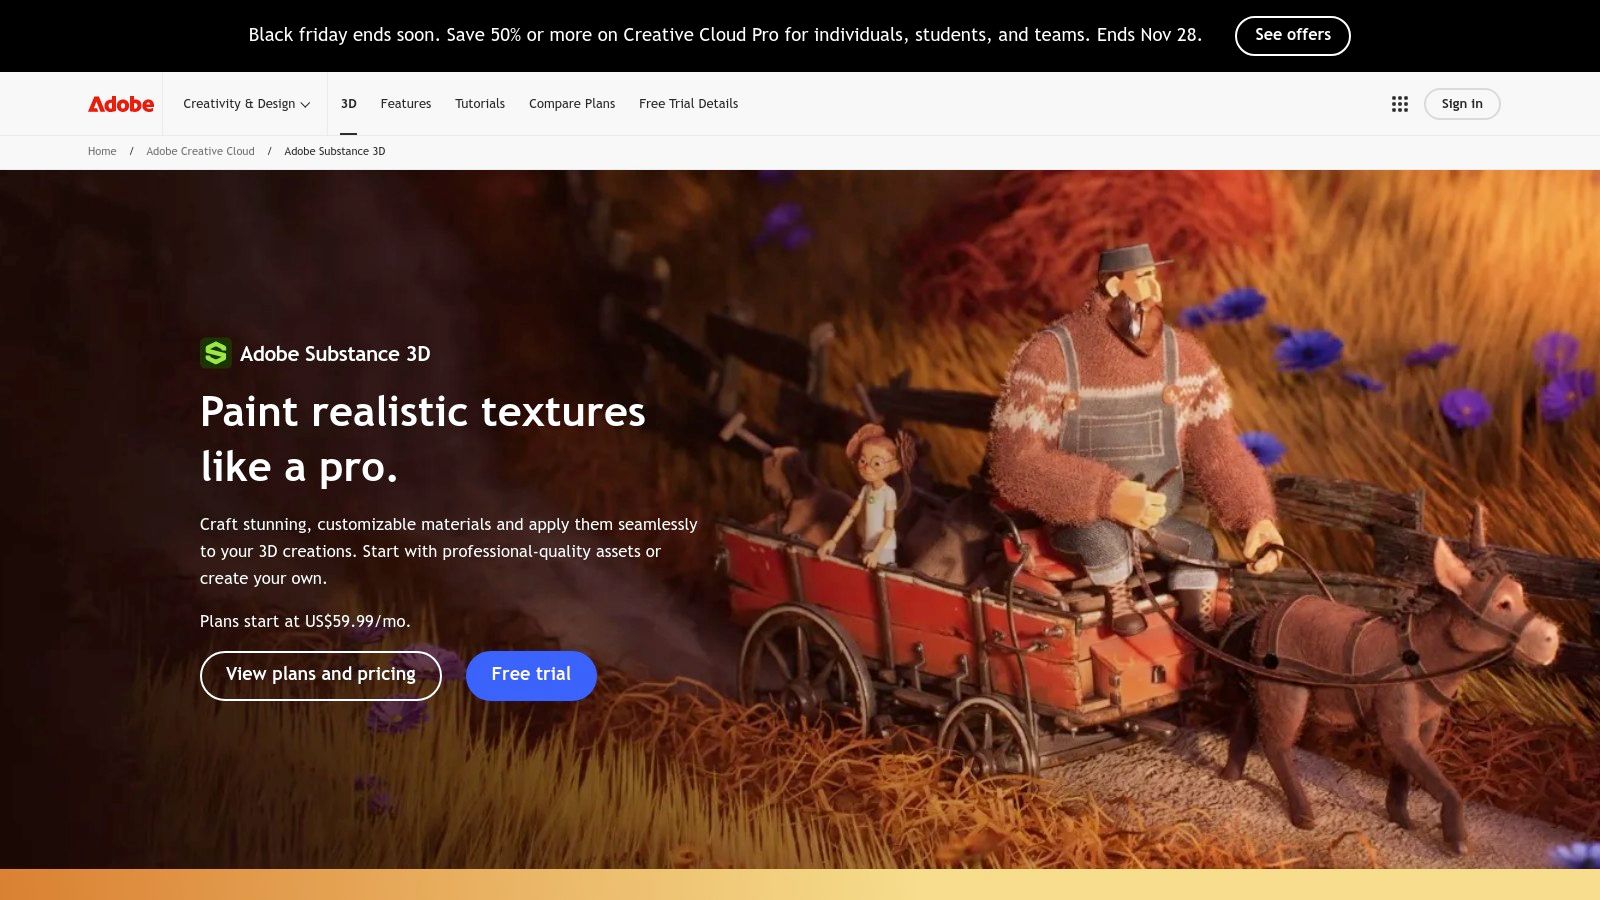
Task: Start a Free trial
Action: pyautogui.click(x=531, y=675)
